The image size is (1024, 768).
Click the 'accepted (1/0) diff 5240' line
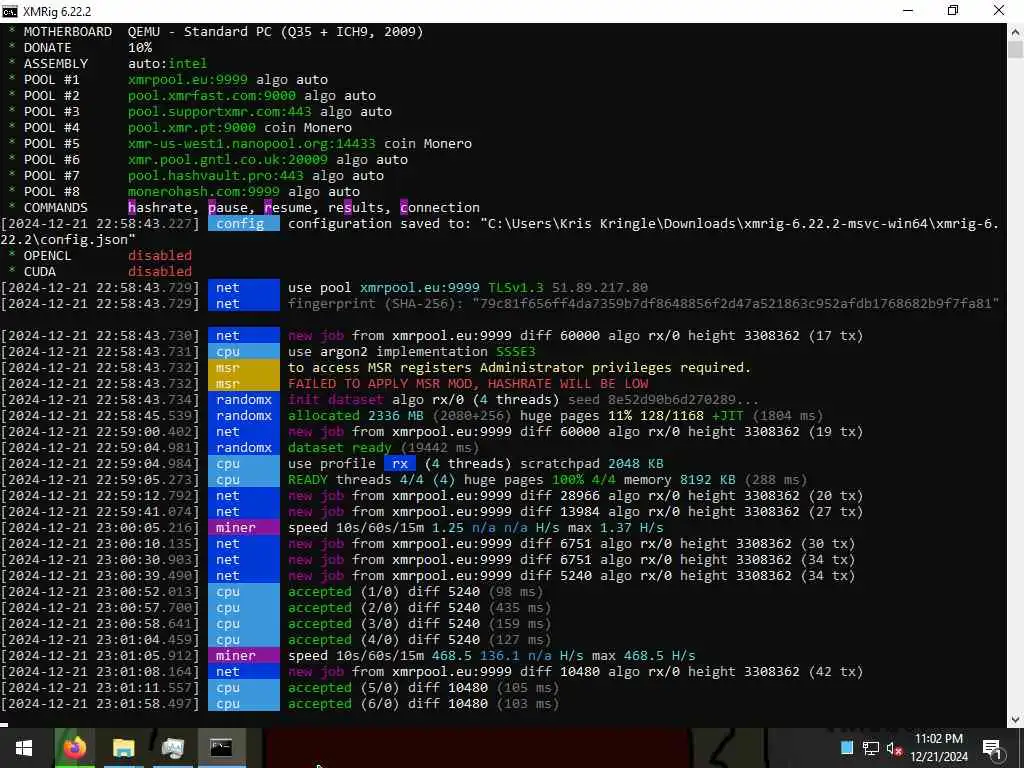pyautogui.click(x=415, y=592)
